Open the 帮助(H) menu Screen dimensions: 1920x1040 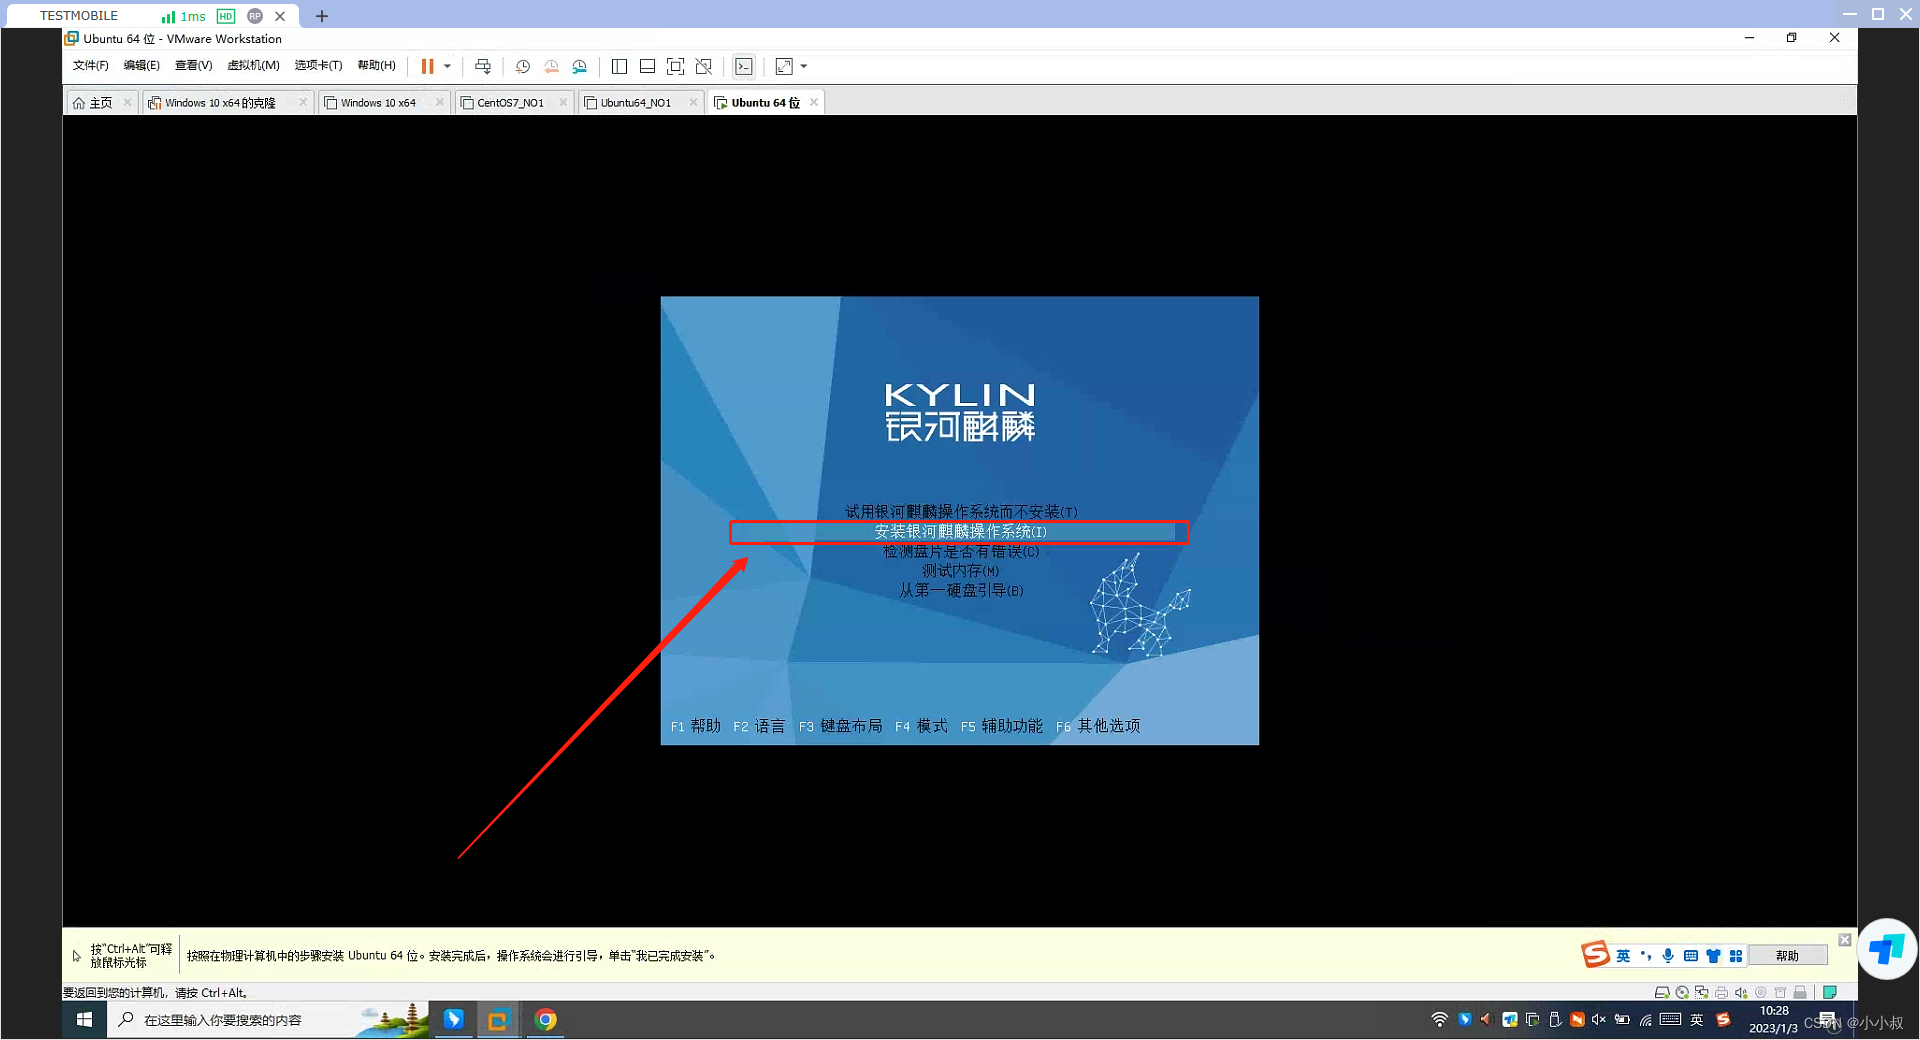(376, 65)
